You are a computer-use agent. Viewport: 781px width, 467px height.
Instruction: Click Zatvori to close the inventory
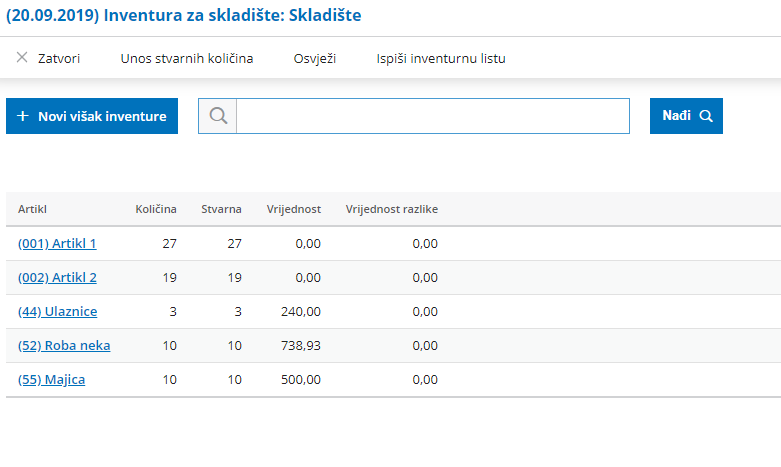pyautogui.click(x=59, y=58)
